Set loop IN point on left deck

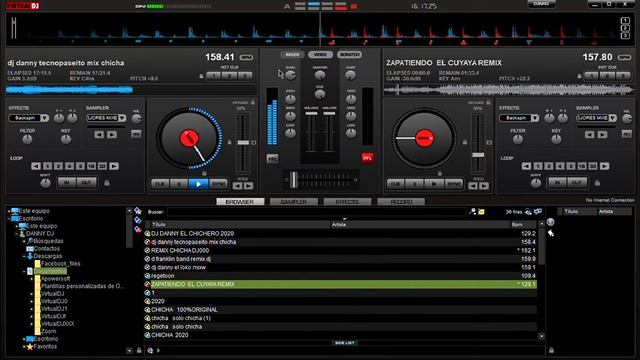(67, 182)
